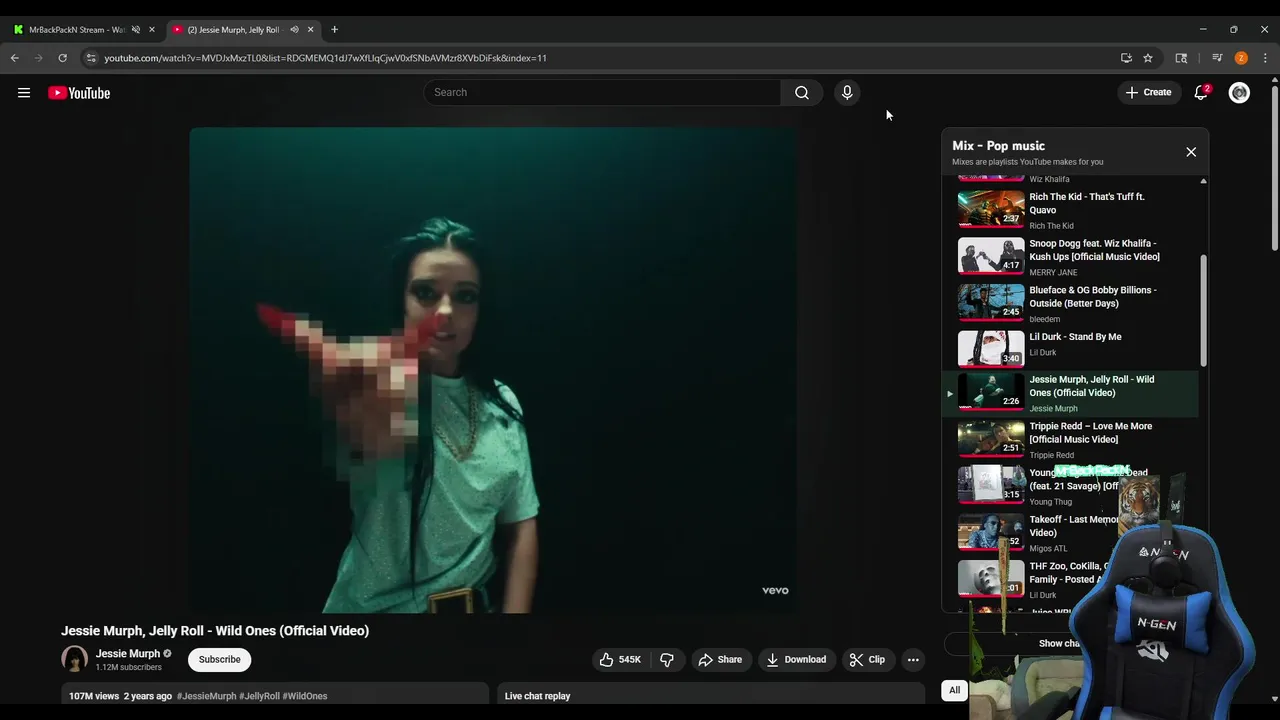Open the account avatar menu
The image size is (1280, 720).
click(x=1239, y=93)
